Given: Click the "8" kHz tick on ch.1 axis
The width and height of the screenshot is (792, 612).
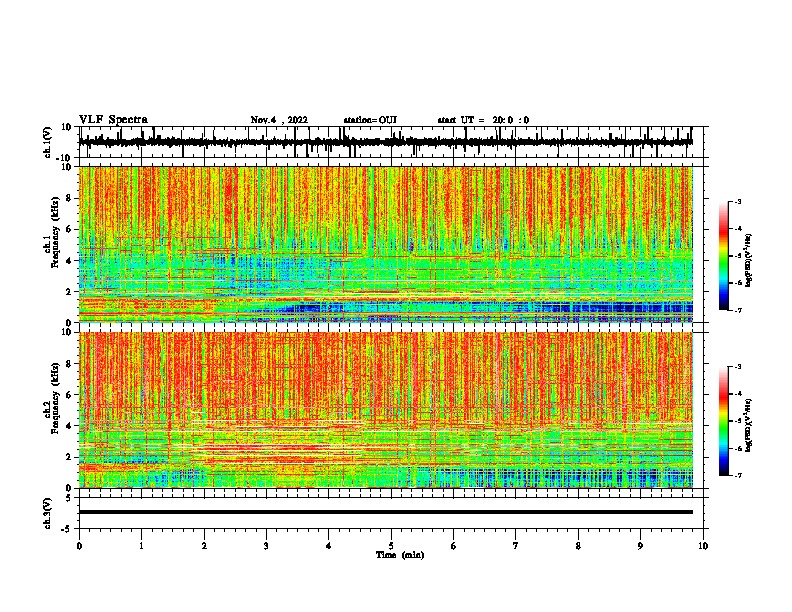Looking at the screenshot, I should pos(70,198).
